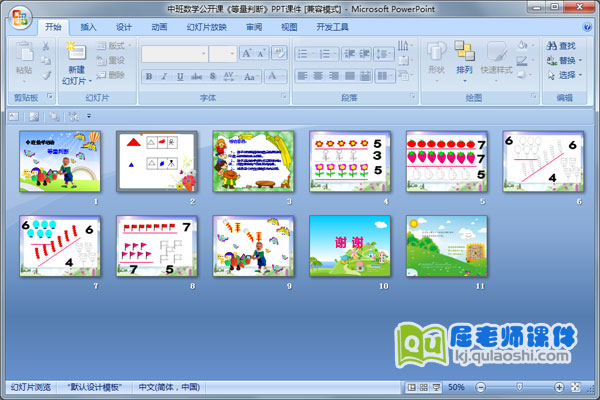Click the zoom slider handle
This screenshot has height=400, width=600.
520,387
